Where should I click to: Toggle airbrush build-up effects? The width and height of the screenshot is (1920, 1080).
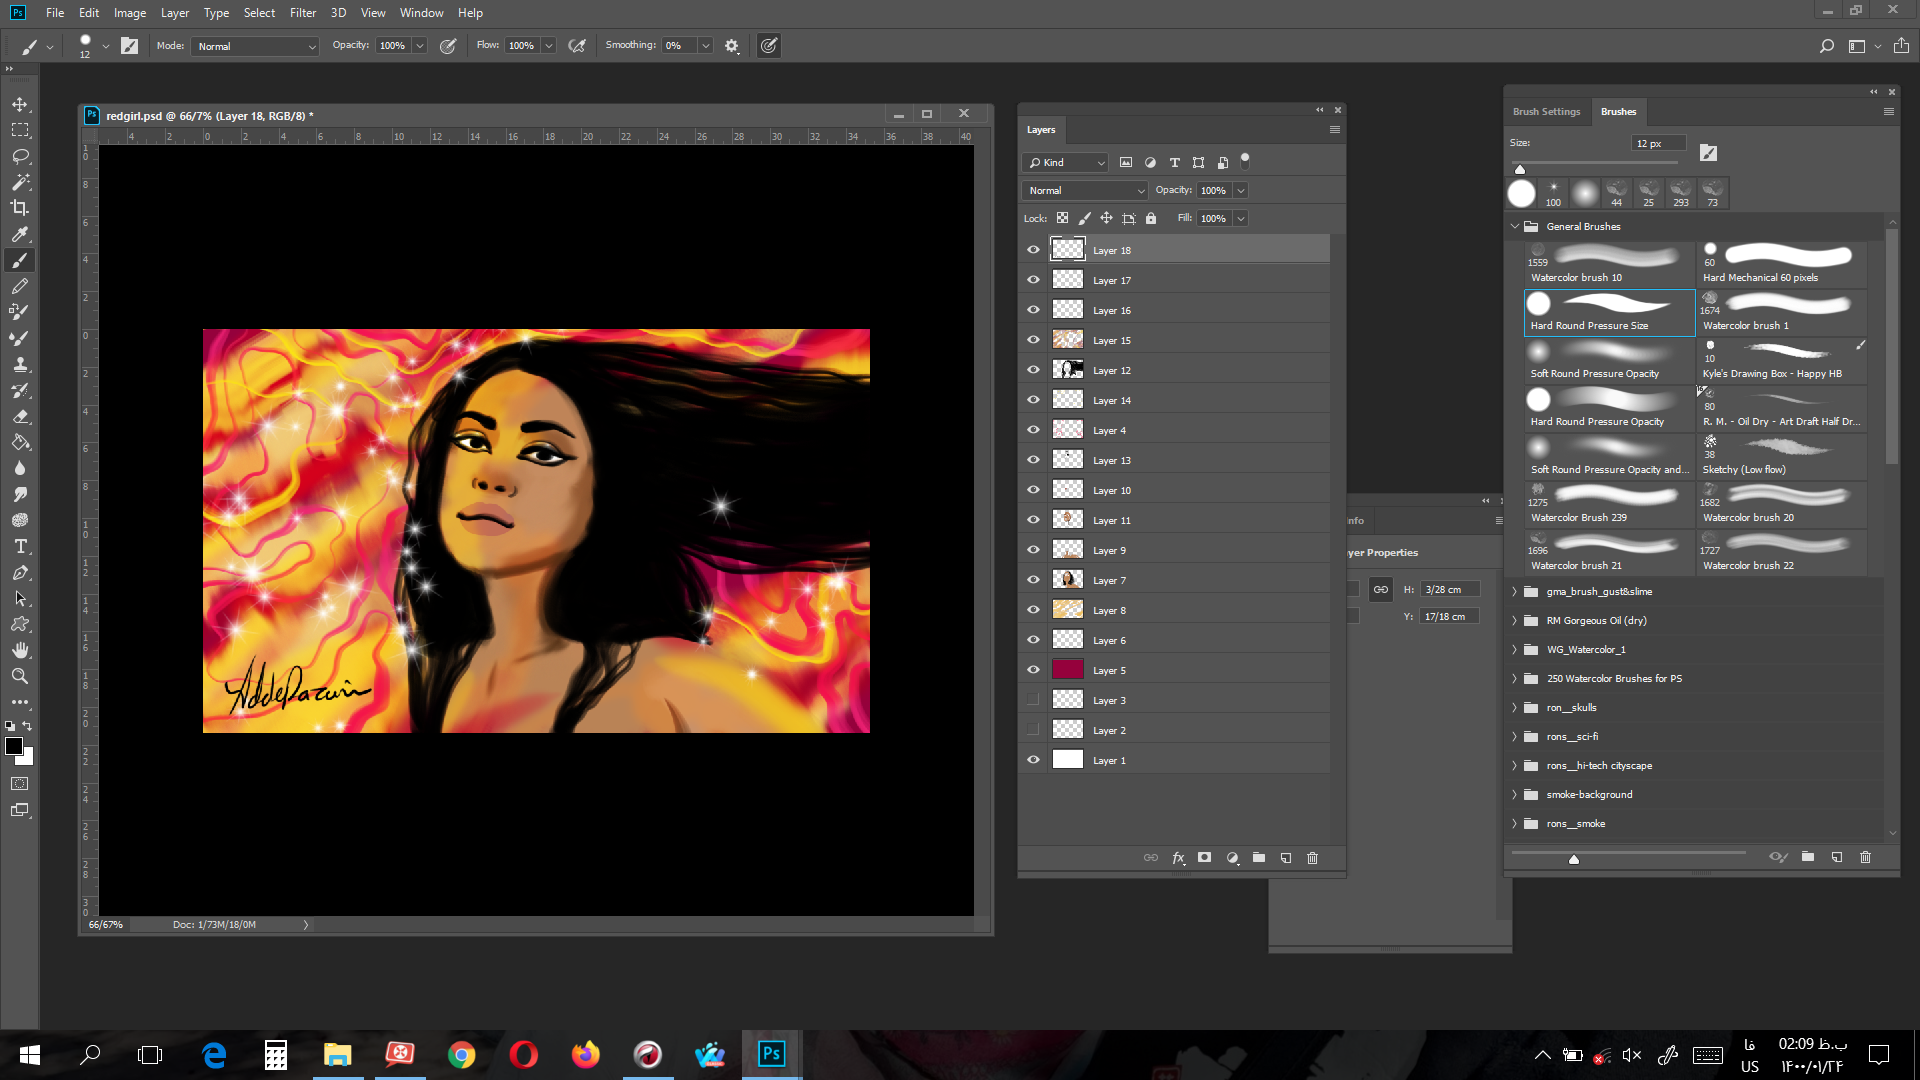point(577,46)
